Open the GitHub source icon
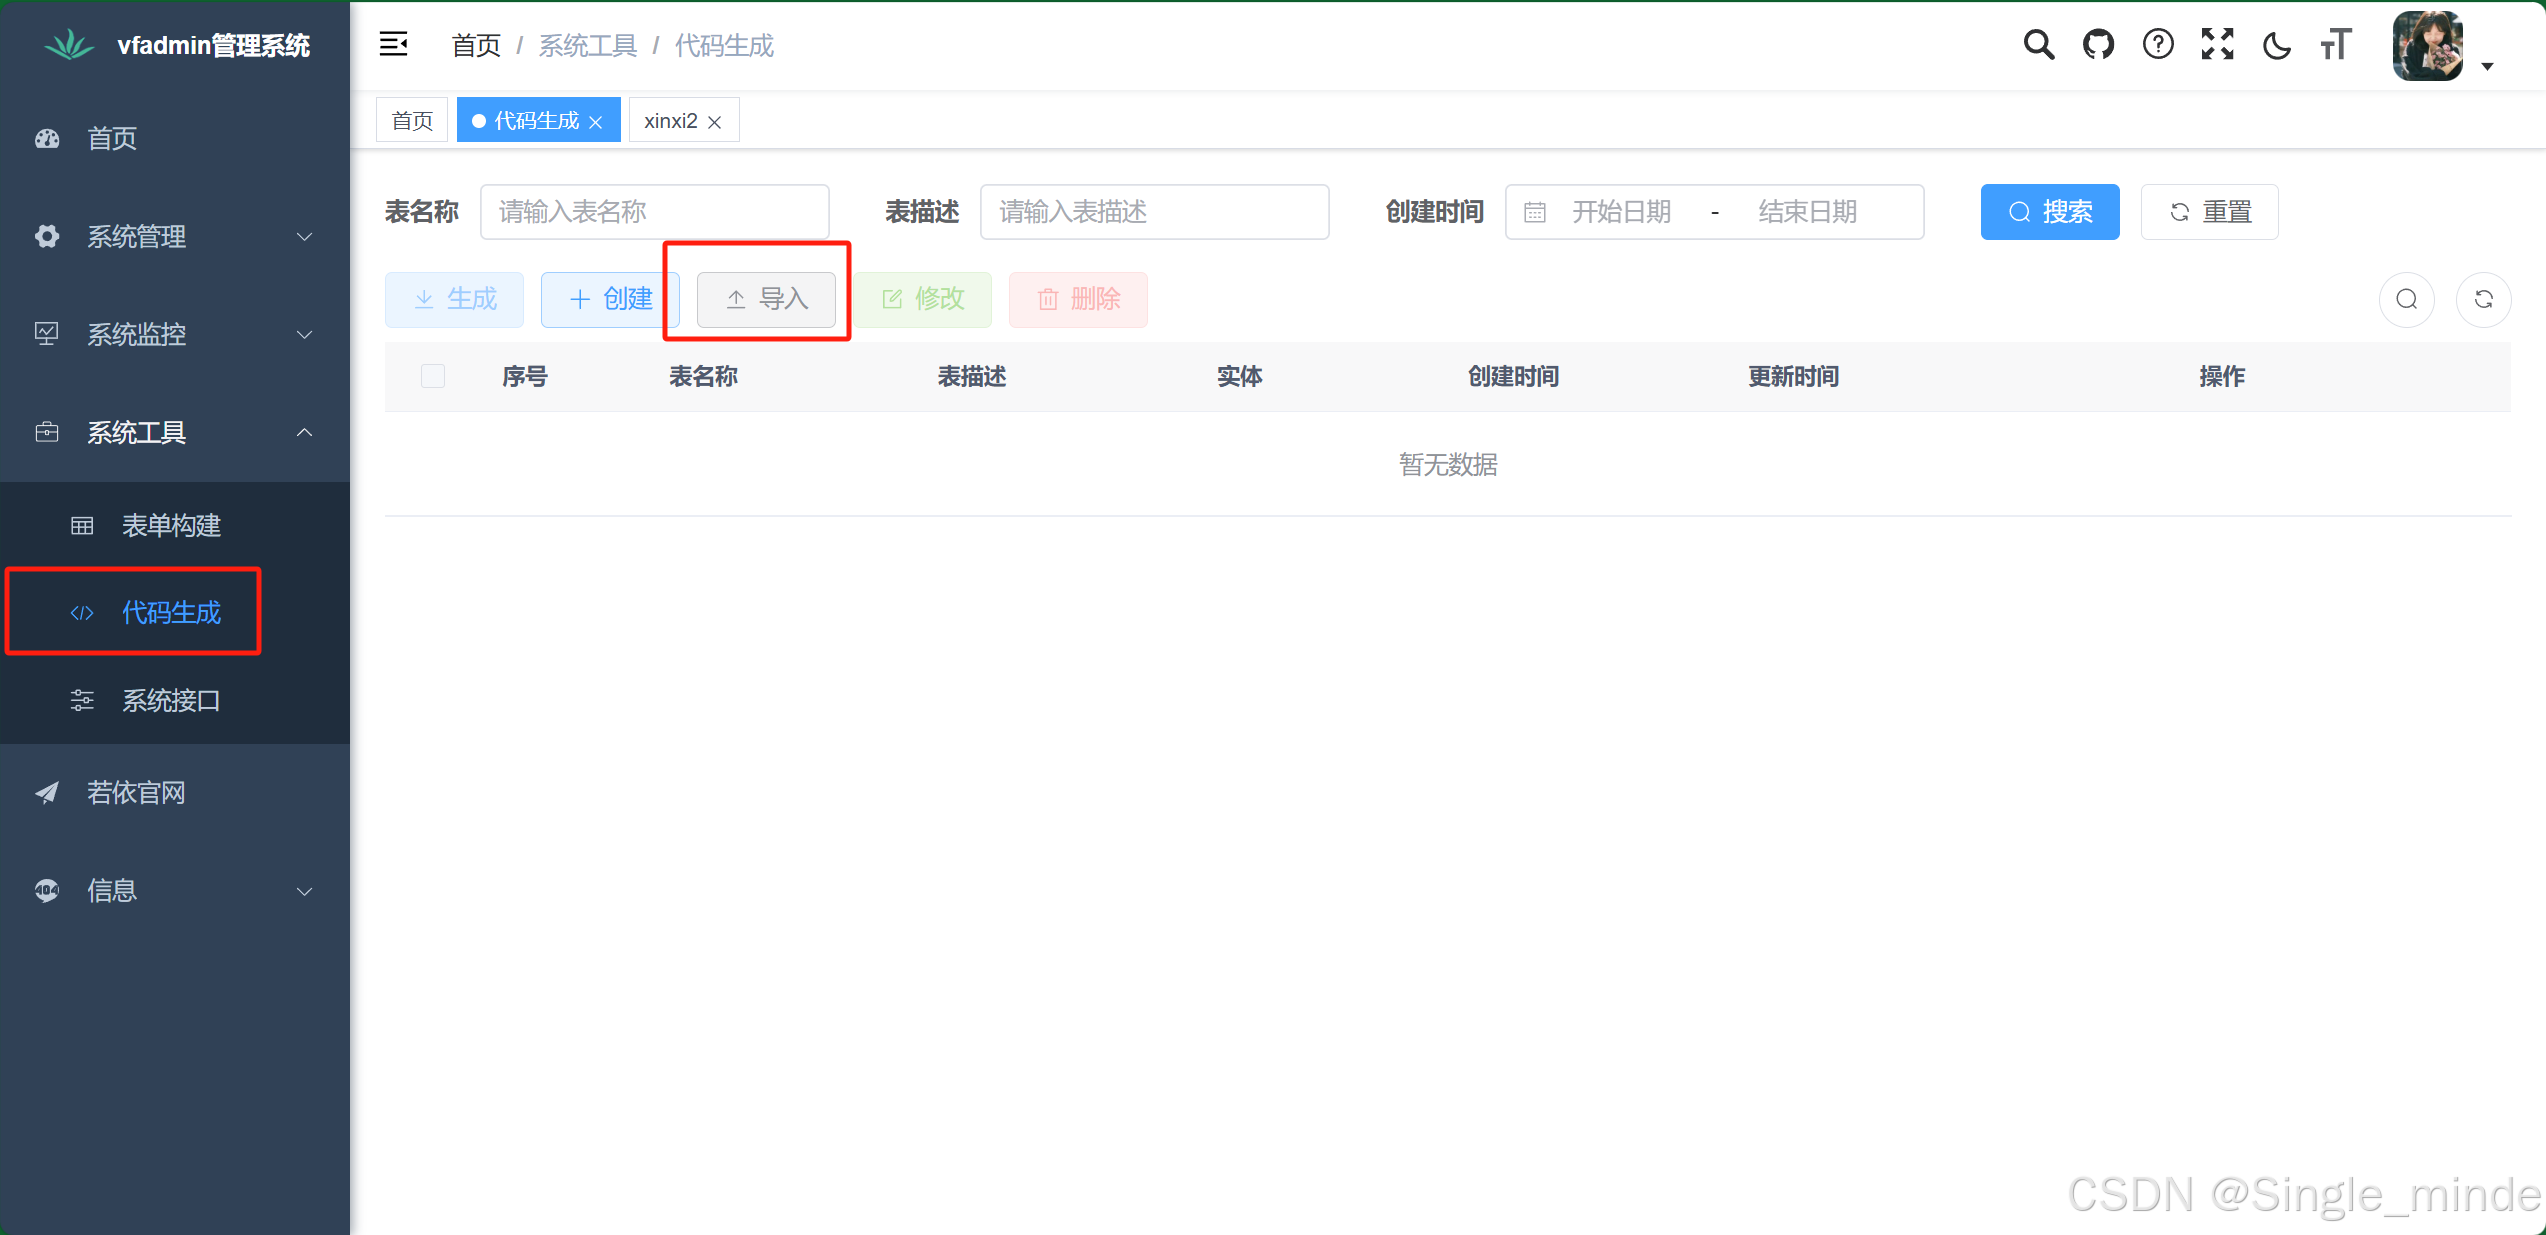The height and width of the screenshot is (1235, 2546). pyautogui.click(x=2098, y=44)
